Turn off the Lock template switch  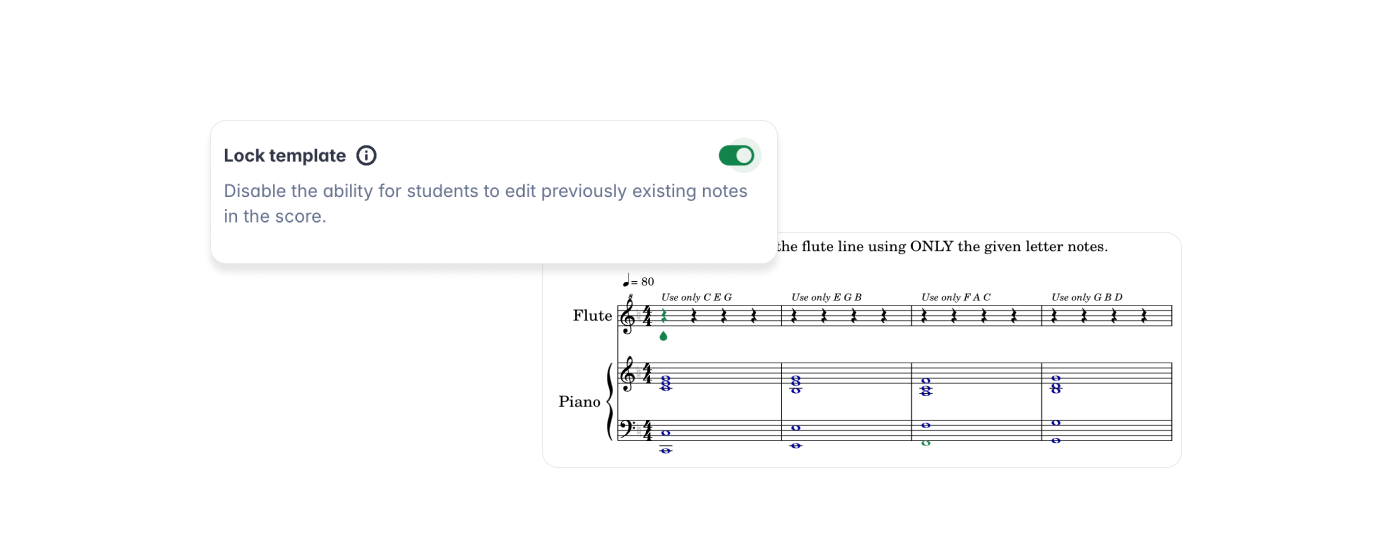[737, 156]
